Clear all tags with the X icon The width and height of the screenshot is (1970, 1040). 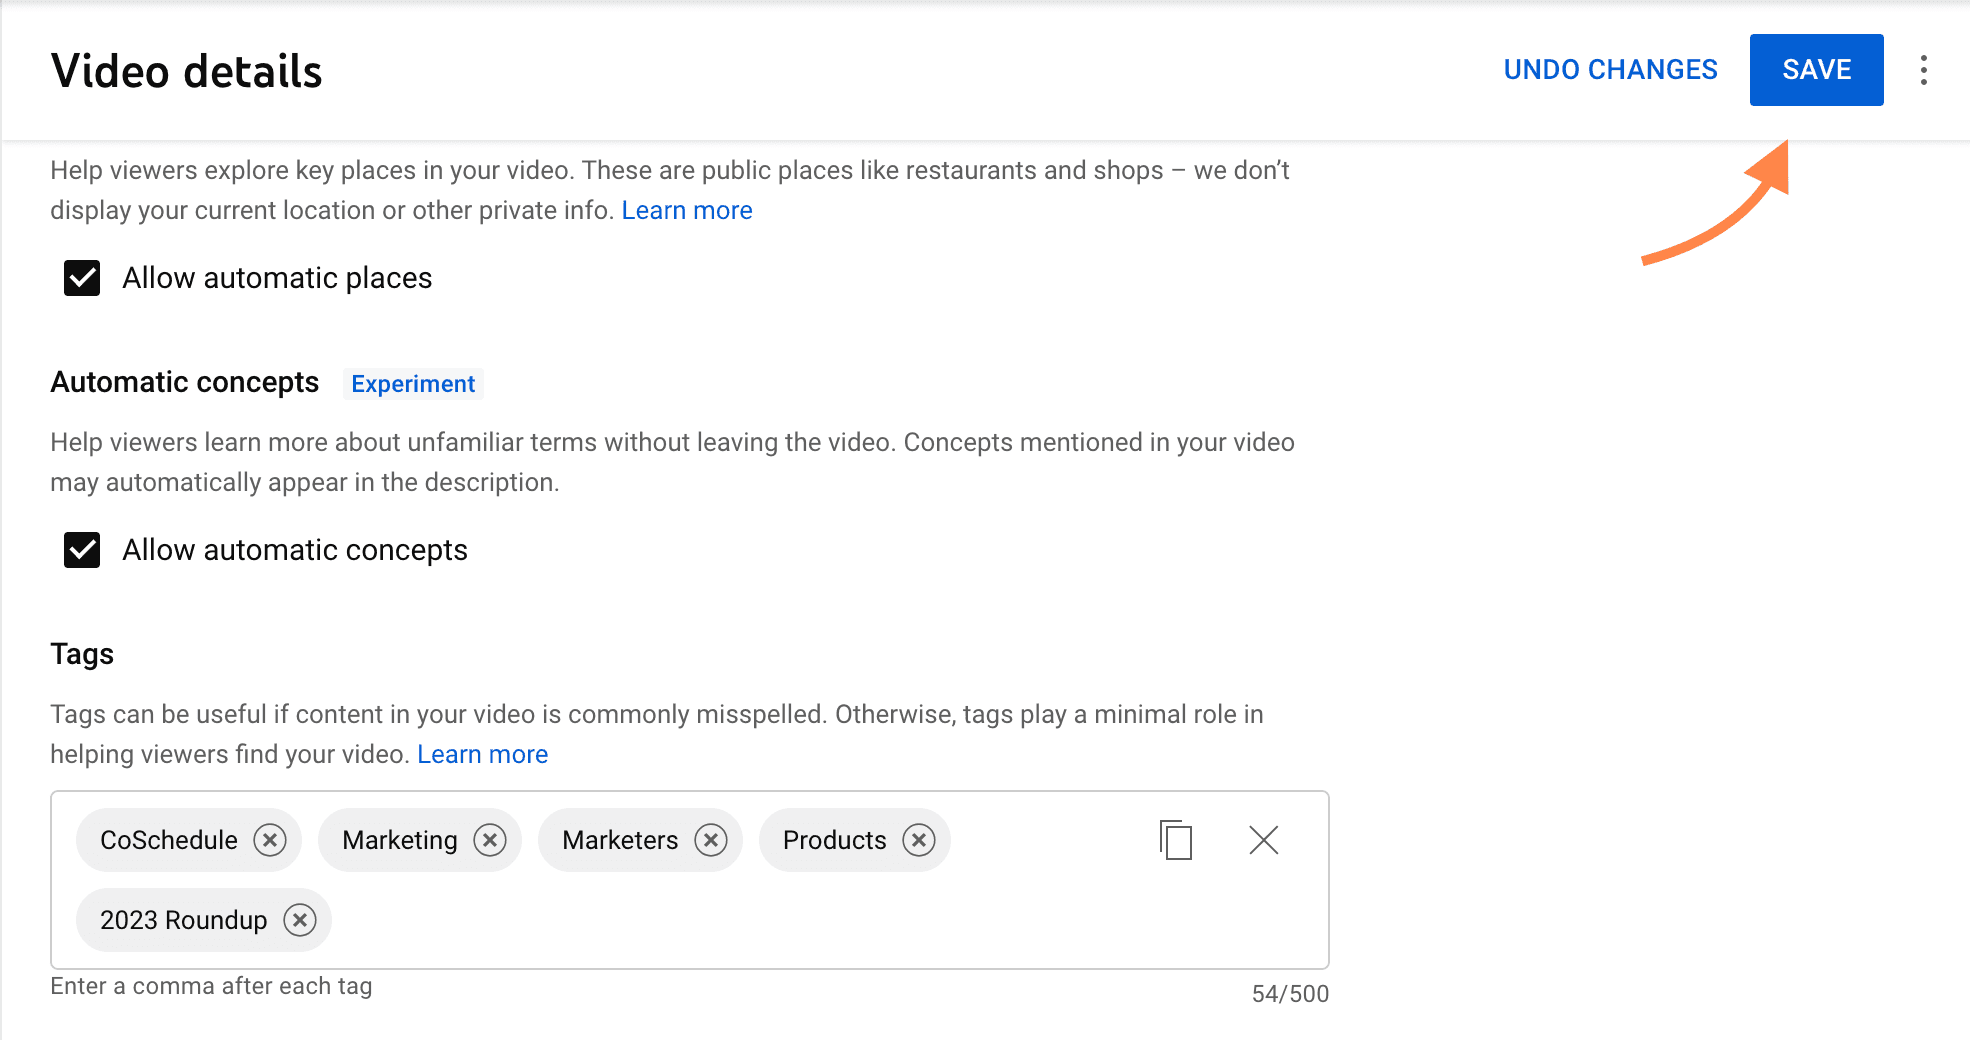click(x=1264, y=840)
